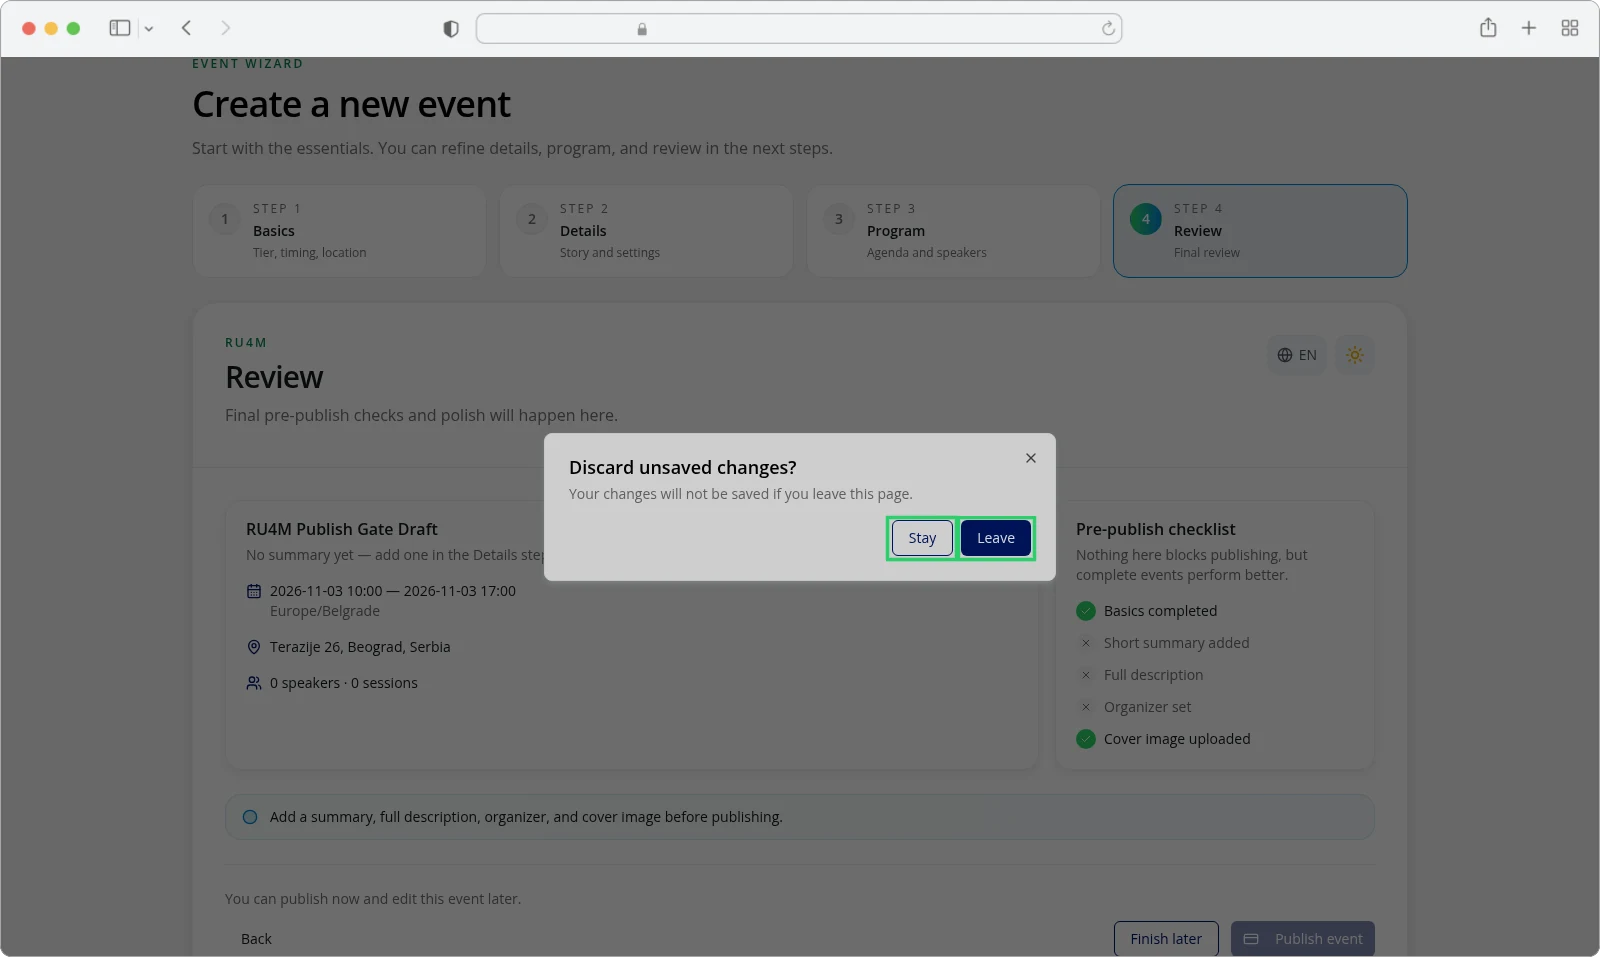Screen dimensions: 1600x957
Task: Go forward in browser history
Action: point(225,28)
